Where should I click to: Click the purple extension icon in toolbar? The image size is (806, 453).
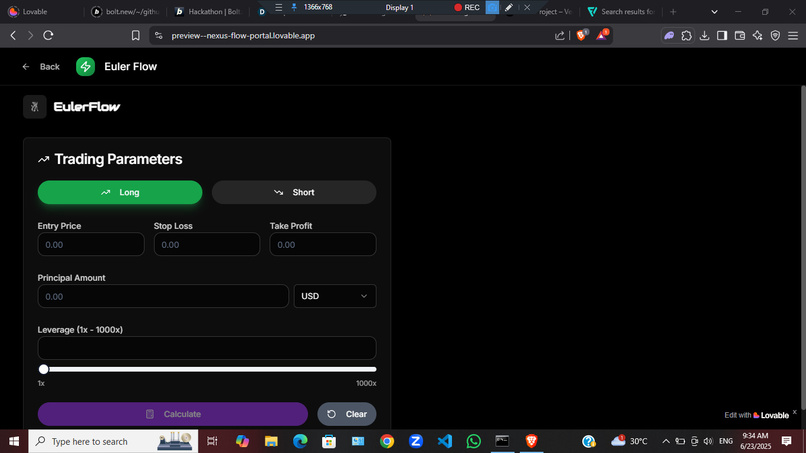click(669, 35)
